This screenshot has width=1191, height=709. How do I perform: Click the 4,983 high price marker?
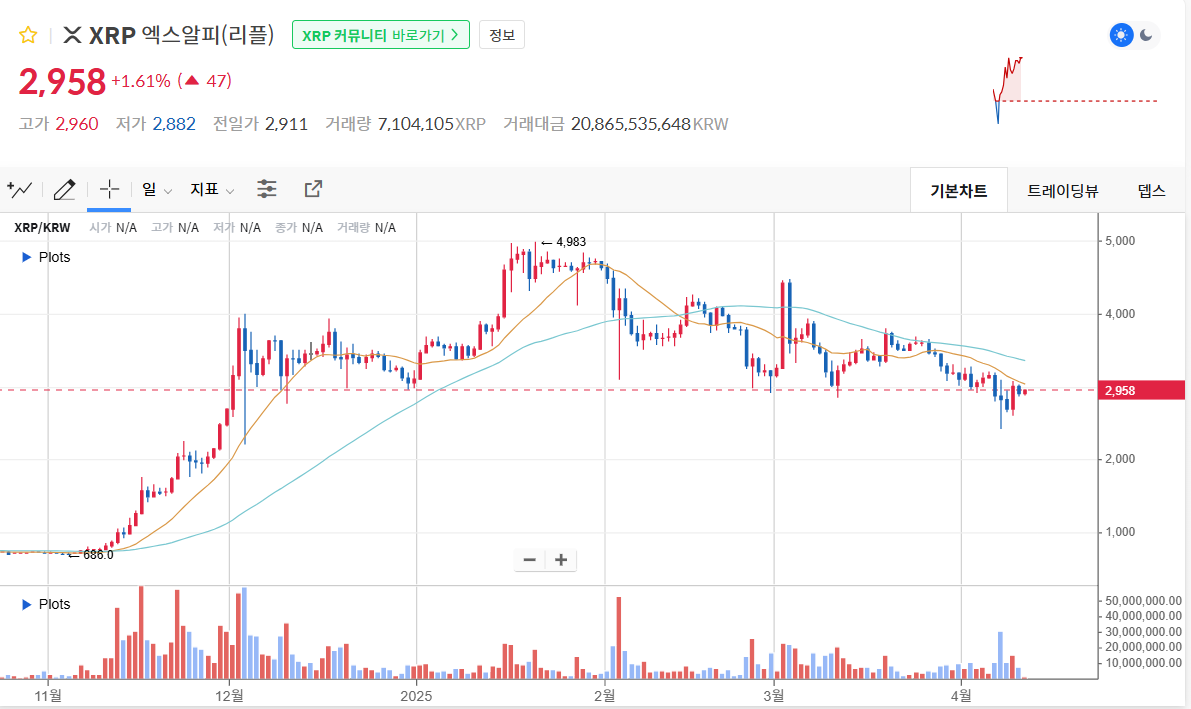564,242
